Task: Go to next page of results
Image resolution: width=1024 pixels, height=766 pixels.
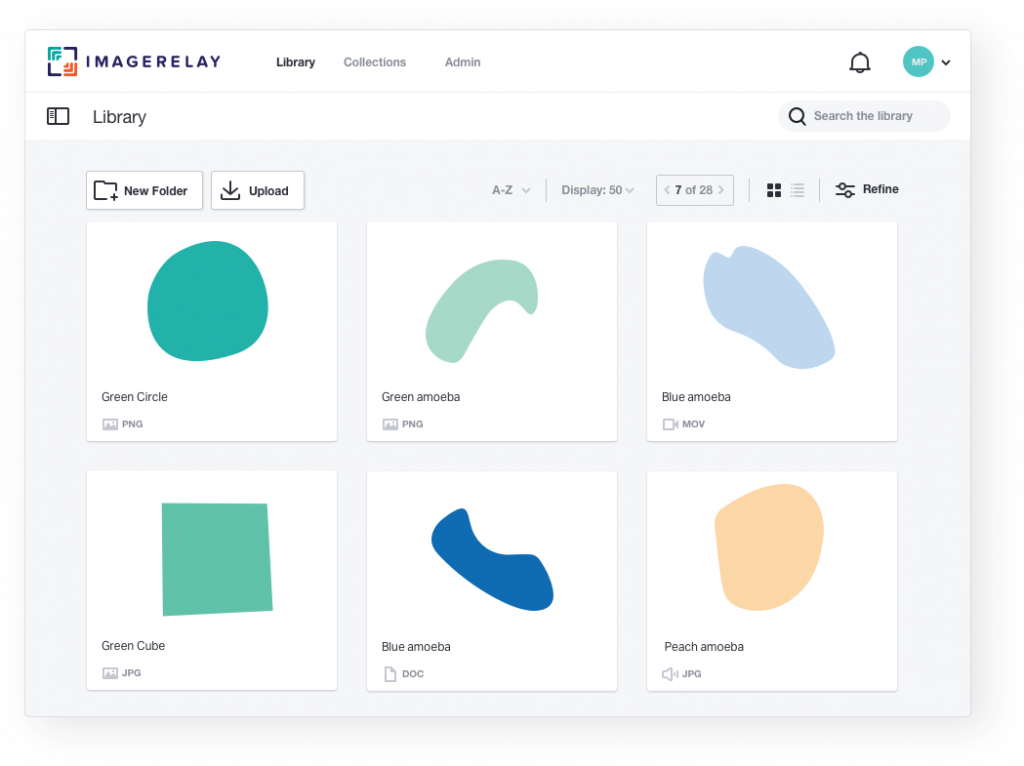Action: pos(722,189)
